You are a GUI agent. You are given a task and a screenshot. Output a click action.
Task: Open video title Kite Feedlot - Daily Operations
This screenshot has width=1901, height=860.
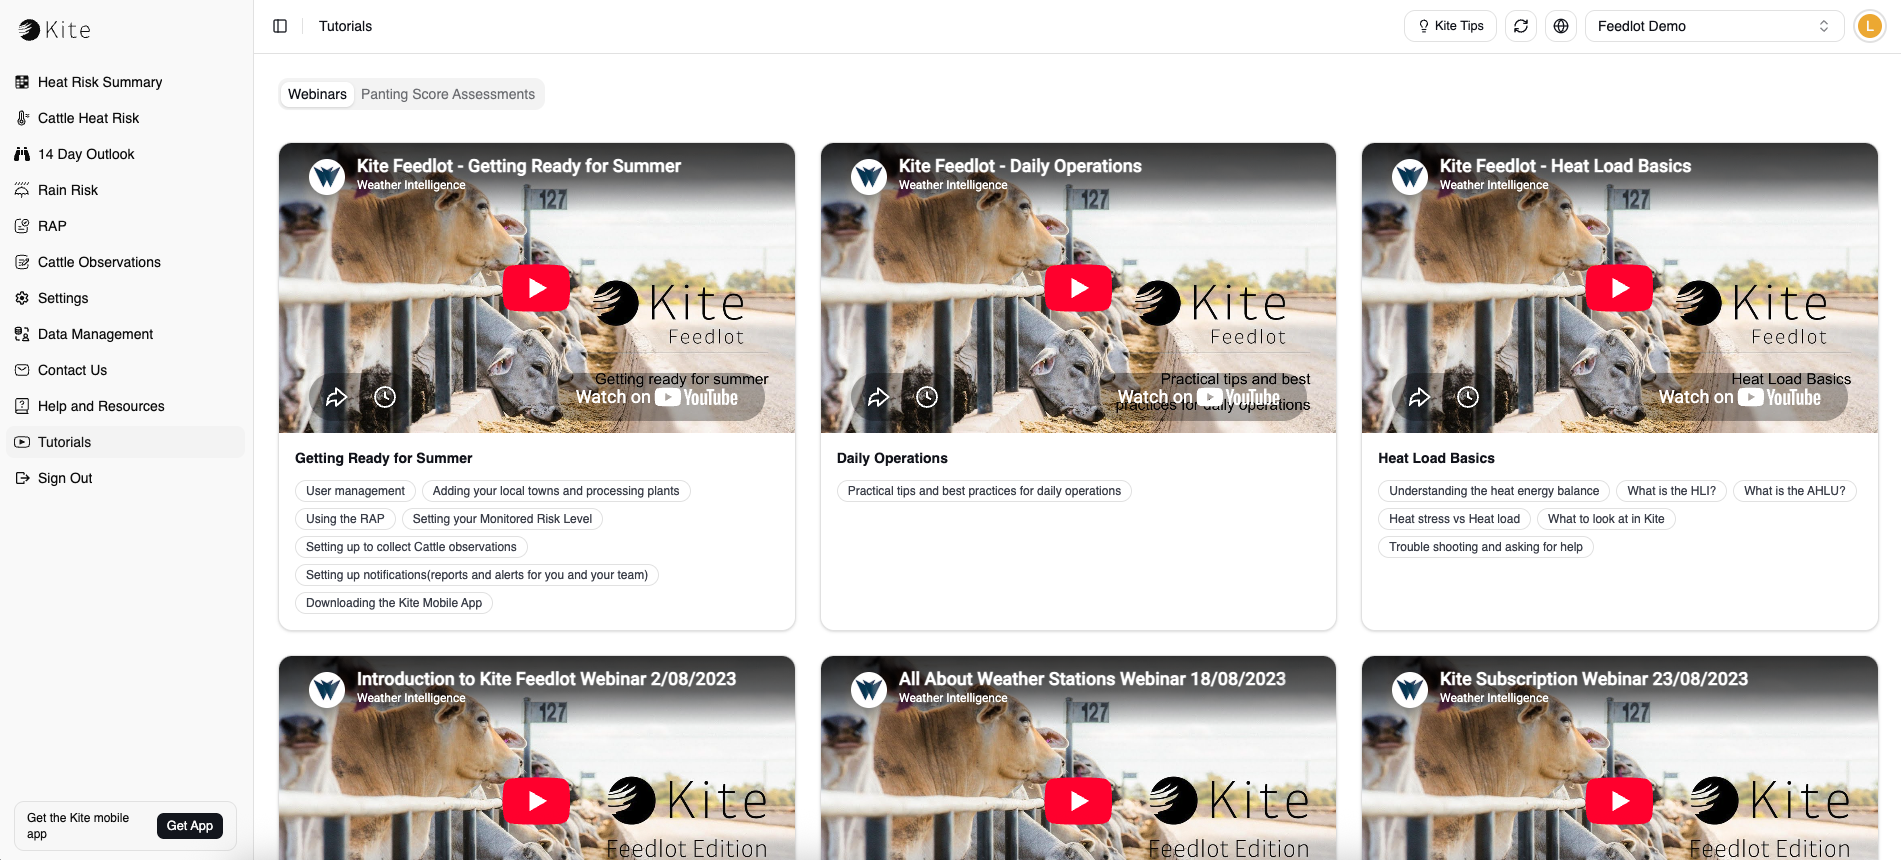[x=1020, y=166]
